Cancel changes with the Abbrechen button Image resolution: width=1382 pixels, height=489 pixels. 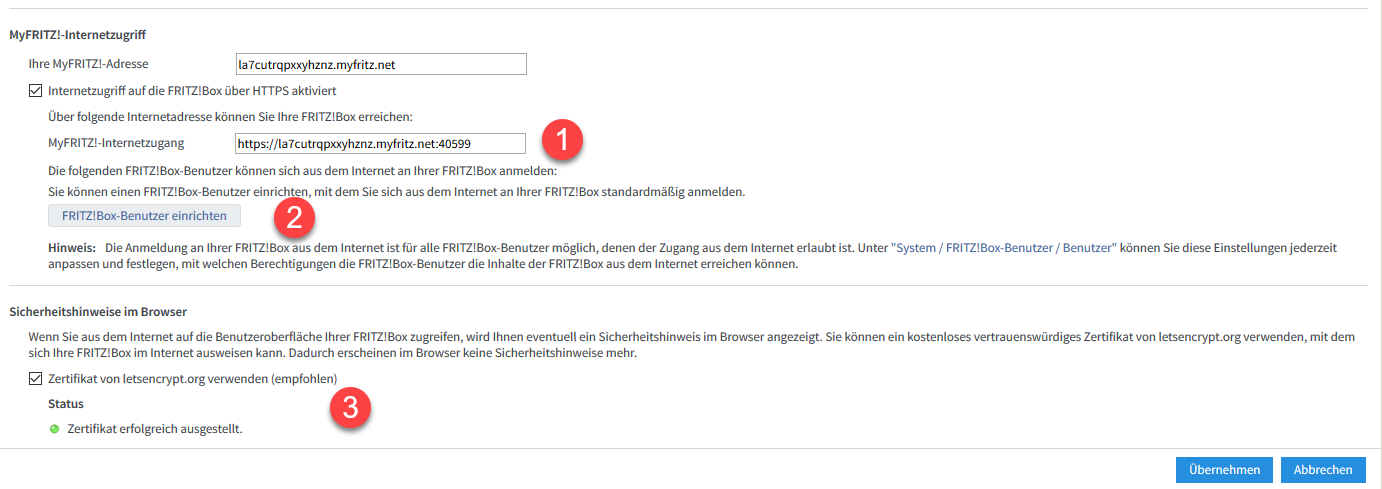(x=1323, y=469)
